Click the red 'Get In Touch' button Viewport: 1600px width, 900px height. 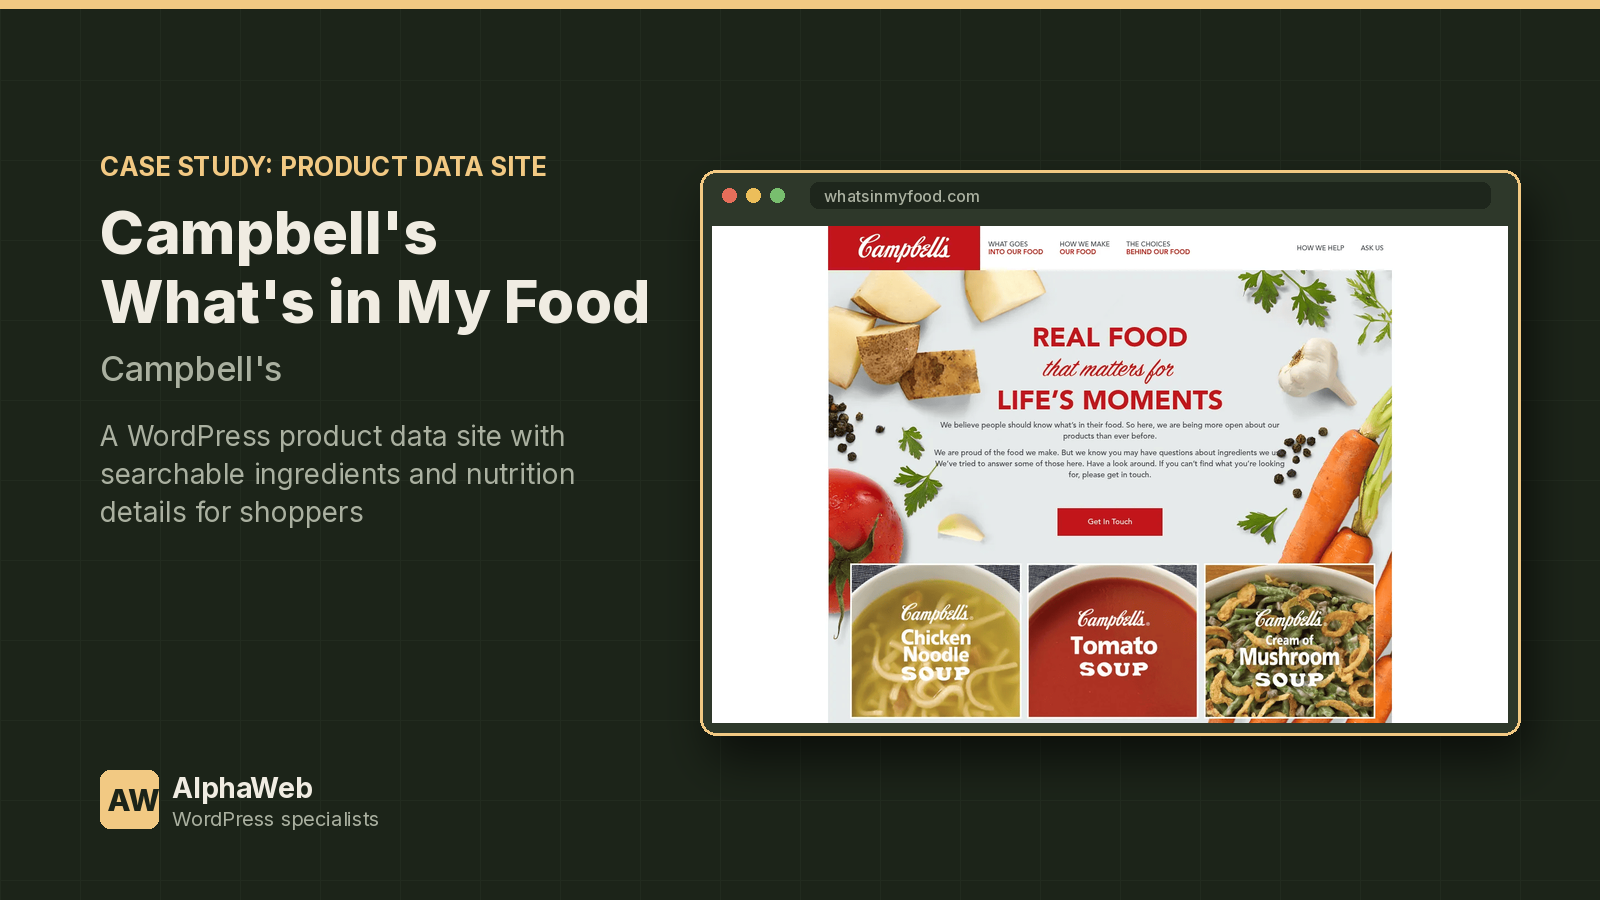point(1110,522)
